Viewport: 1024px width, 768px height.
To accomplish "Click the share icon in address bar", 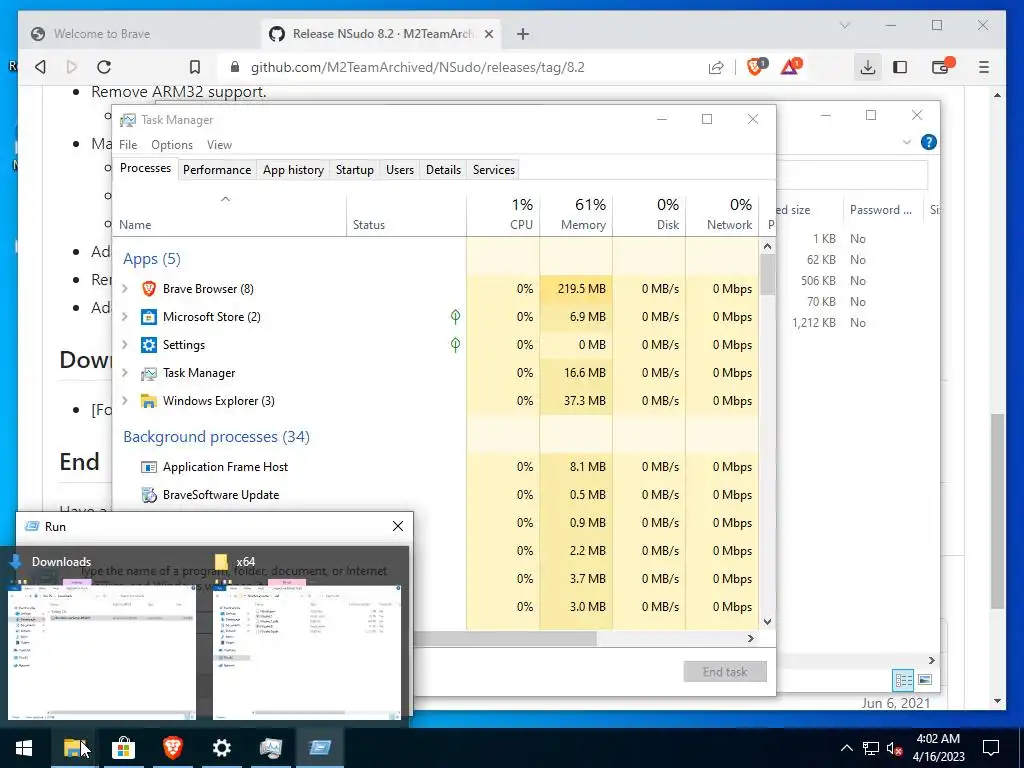I will point(716,67).
